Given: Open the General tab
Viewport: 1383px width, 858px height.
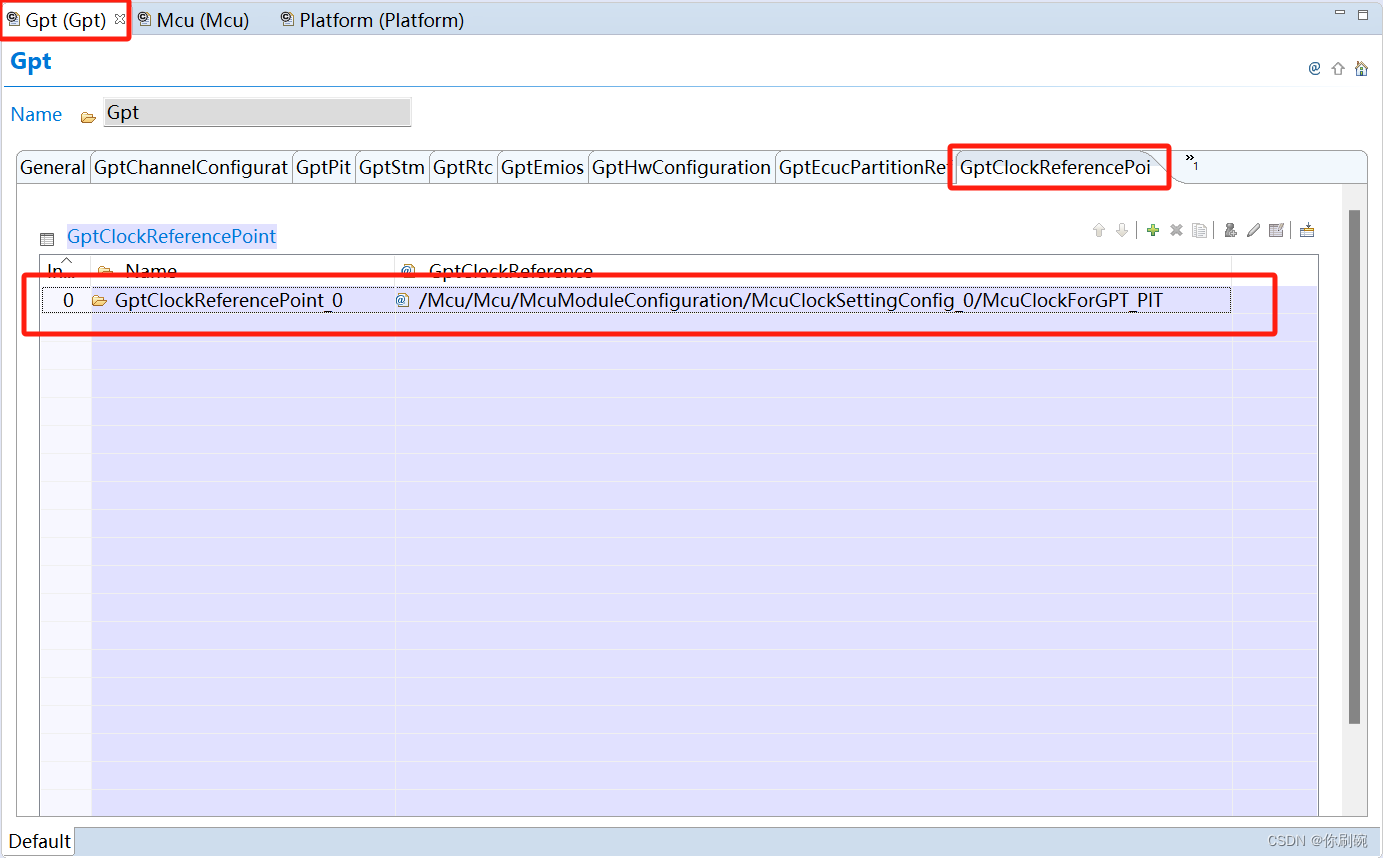Looking at the screenshot, I should (53, 167).
